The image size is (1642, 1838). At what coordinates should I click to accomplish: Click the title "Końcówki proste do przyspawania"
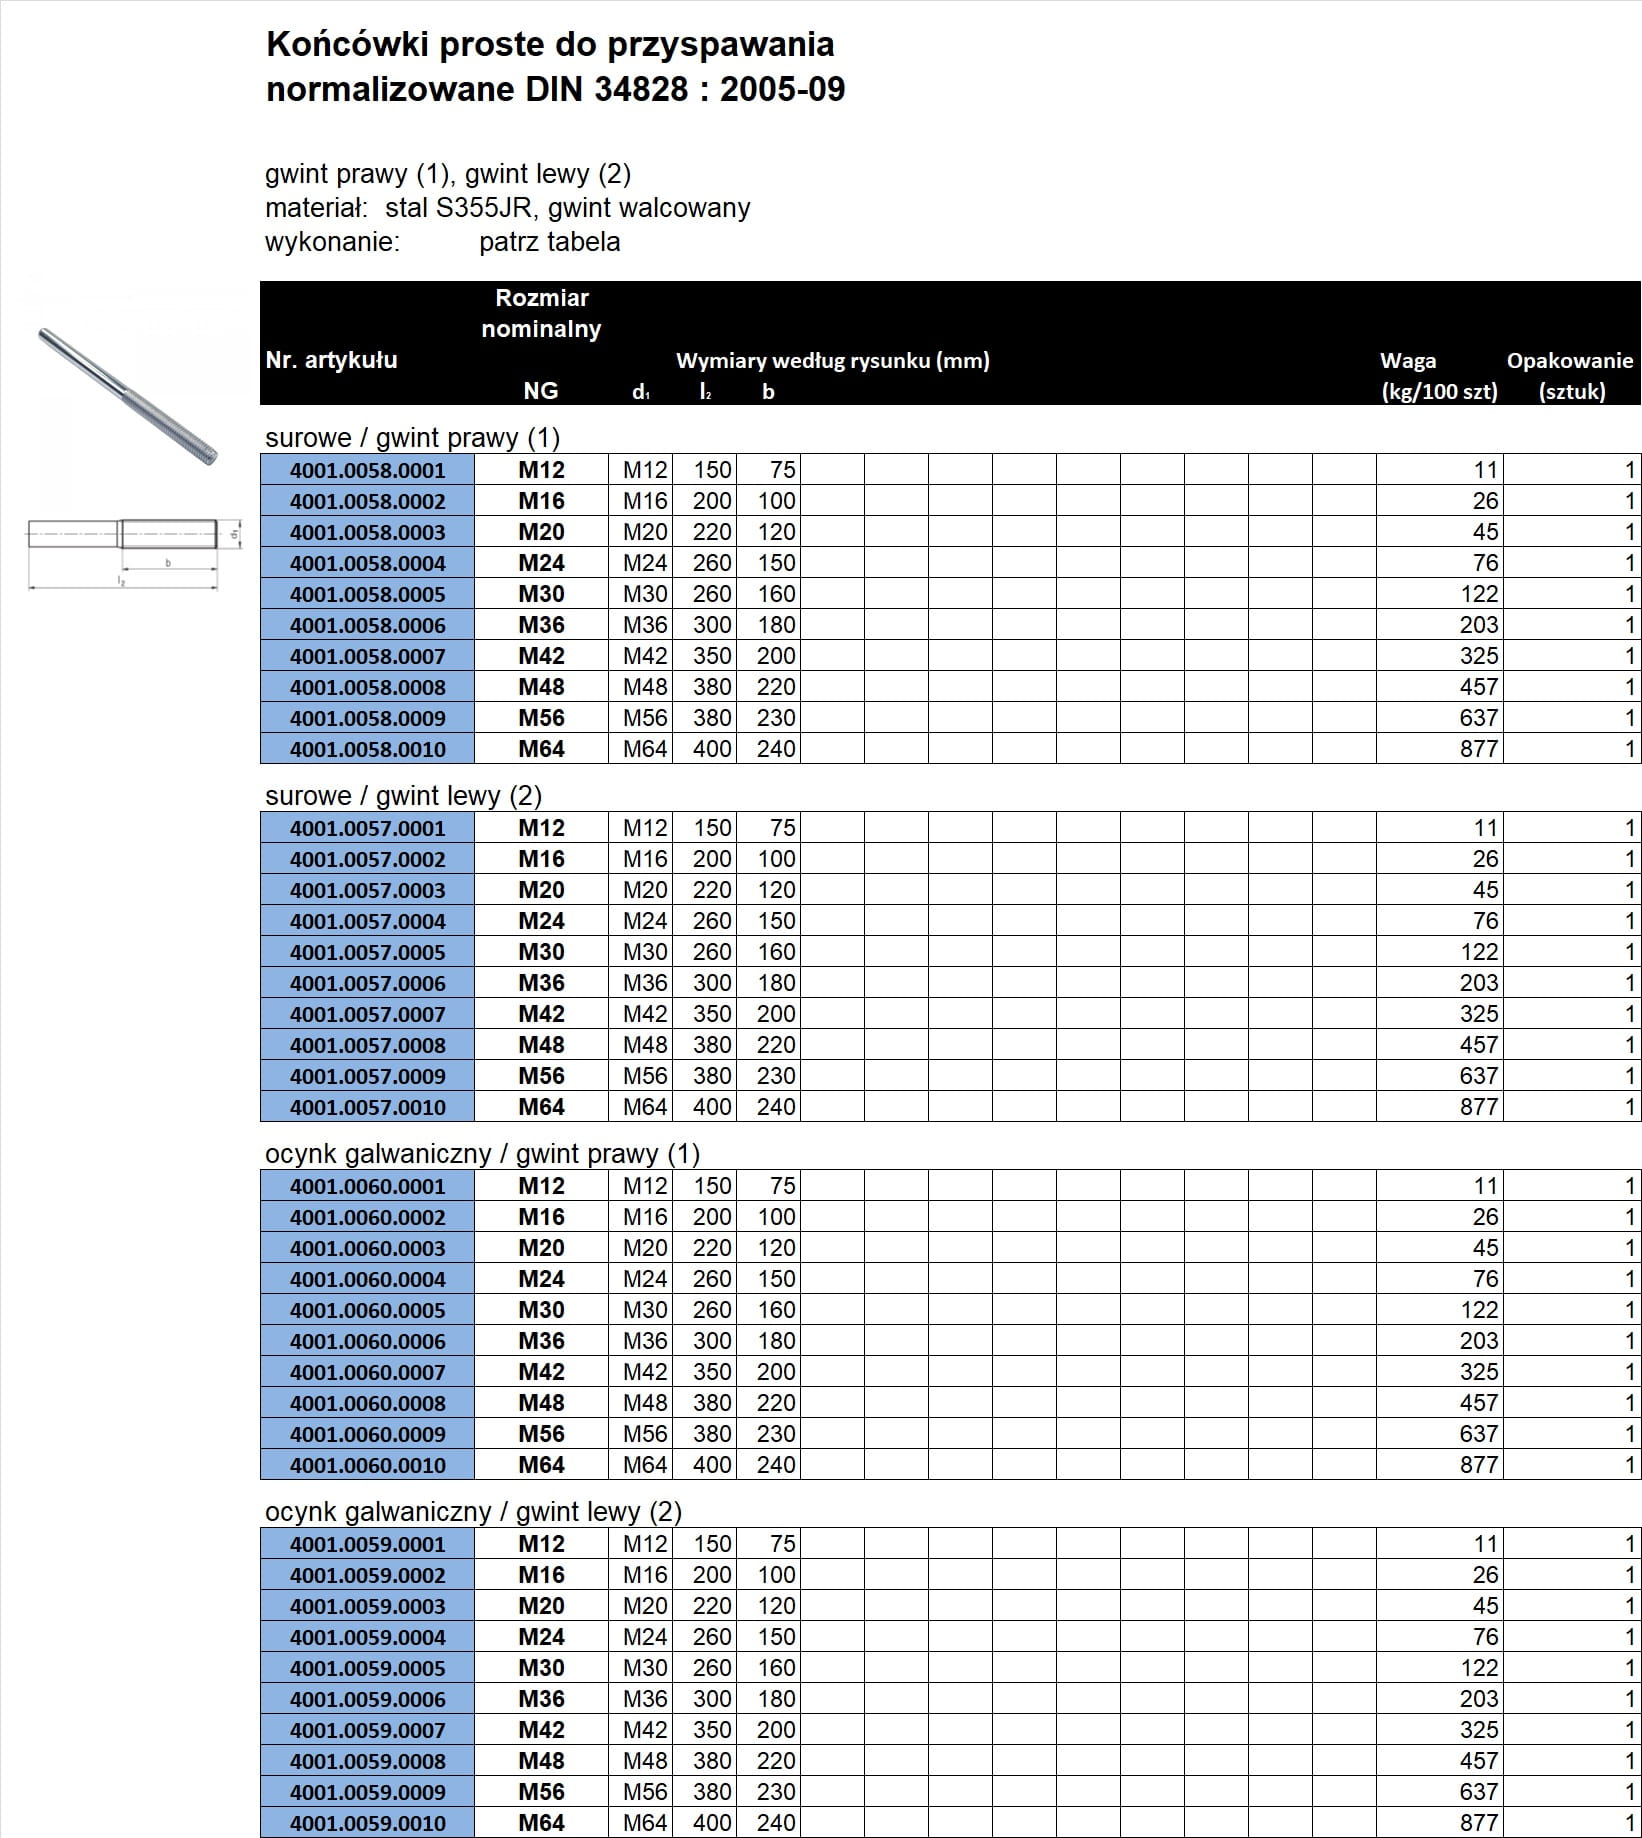click(x=550, y=45)
